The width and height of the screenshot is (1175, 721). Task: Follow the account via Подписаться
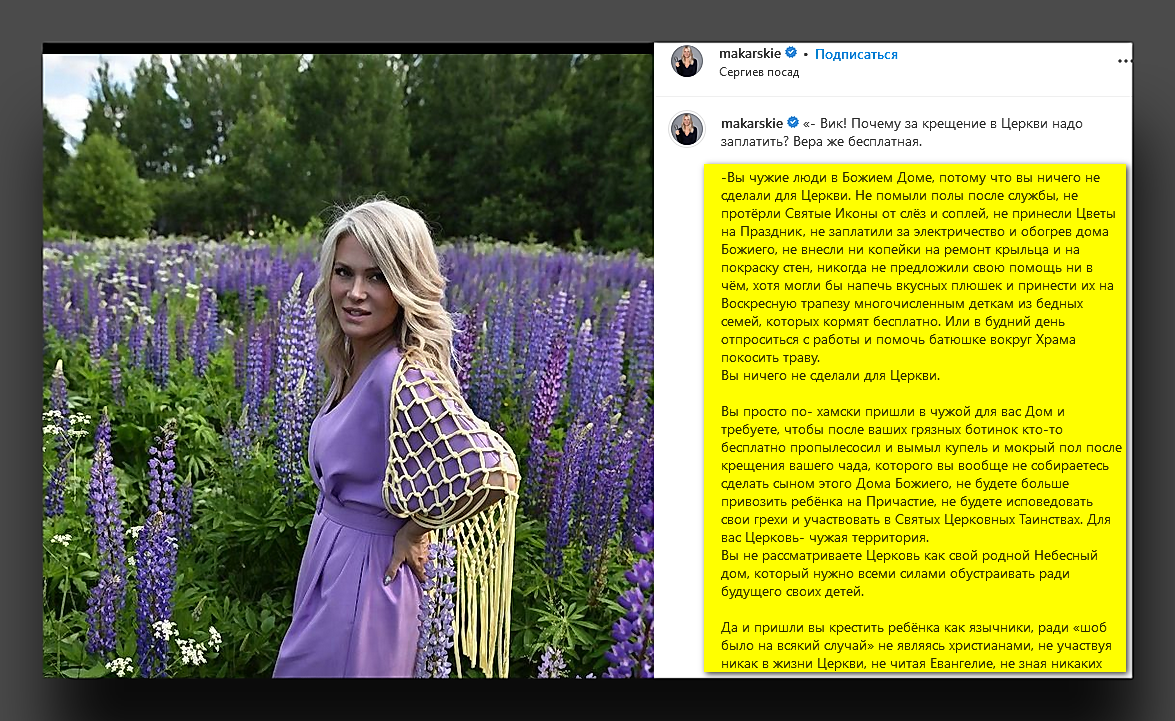click(x=856, y=54)
